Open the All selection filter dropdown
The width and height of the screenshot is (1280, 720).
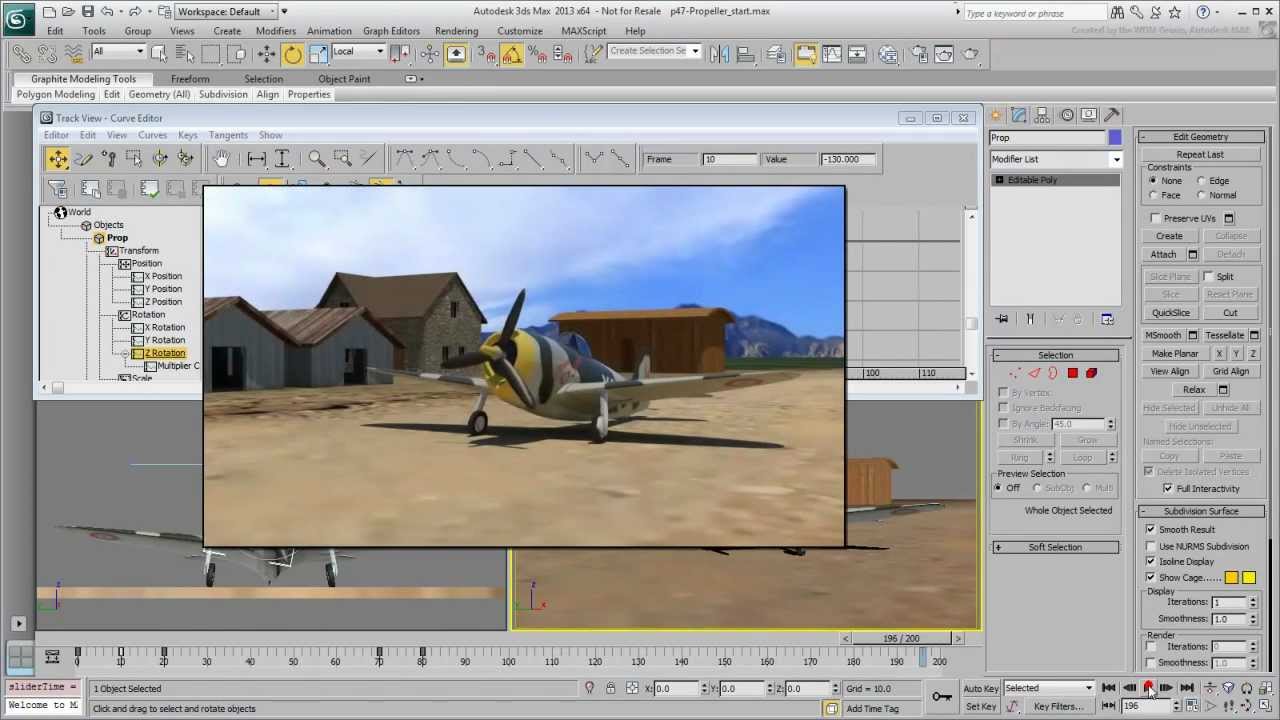[118, 52]
